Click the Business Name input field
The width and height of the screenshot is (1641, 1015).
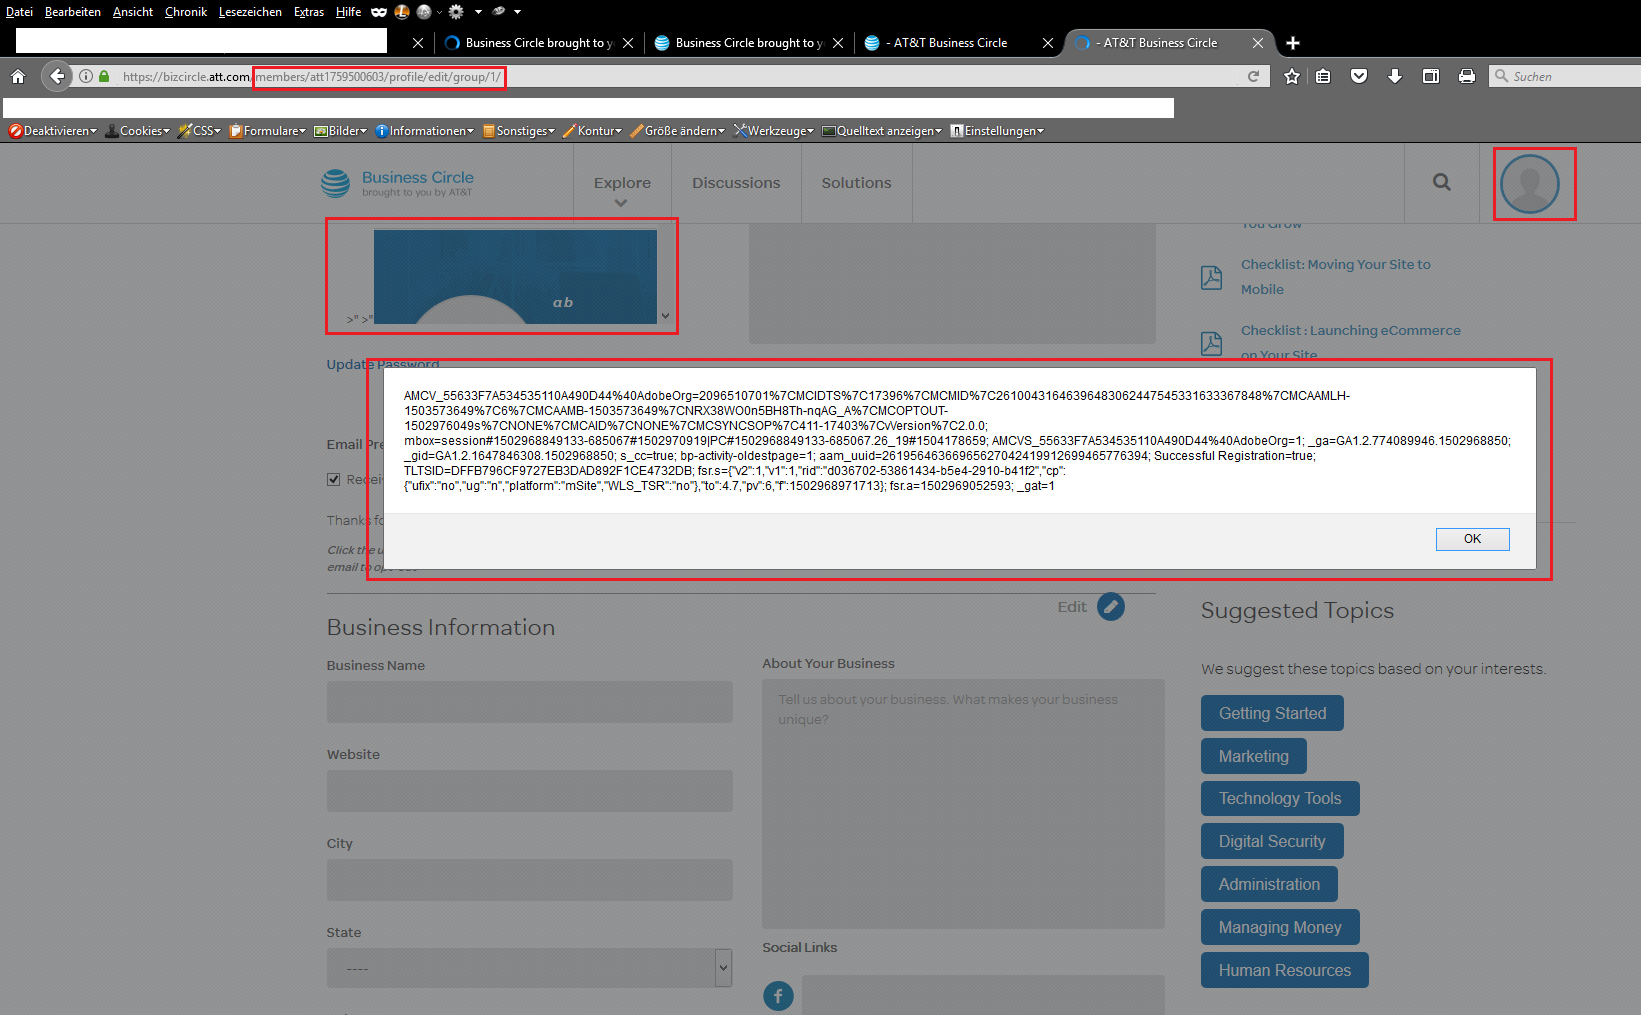tap(529, 702)
